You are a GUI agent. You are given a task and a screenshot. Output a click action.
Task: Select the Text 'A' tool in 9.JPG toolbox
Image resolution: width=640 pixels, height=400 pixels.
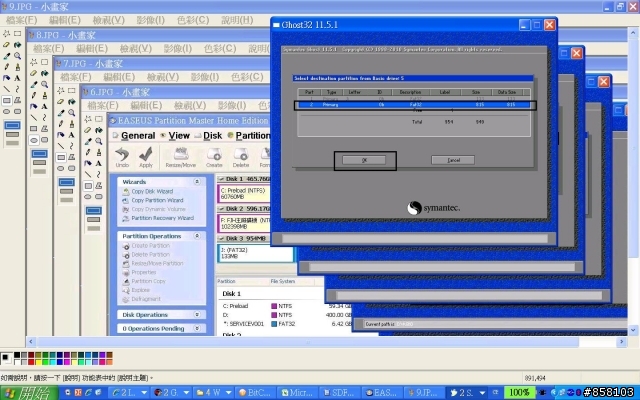pyautogui.click(x=18, y=78)
